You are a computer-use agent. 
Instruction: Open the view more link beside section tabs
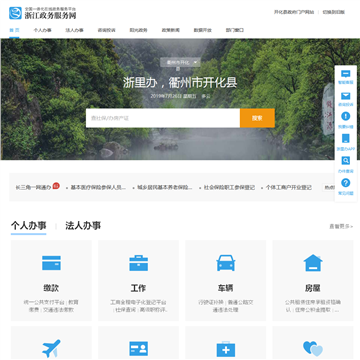pyautogui.click(x=341, y=226)
